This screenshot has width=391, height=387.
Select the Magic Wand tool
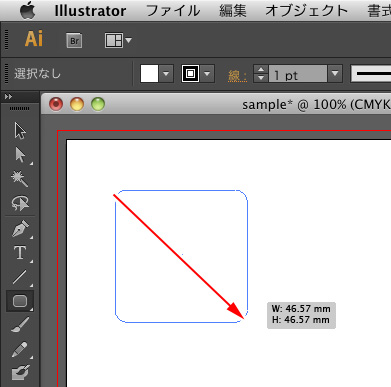(20, 179)
